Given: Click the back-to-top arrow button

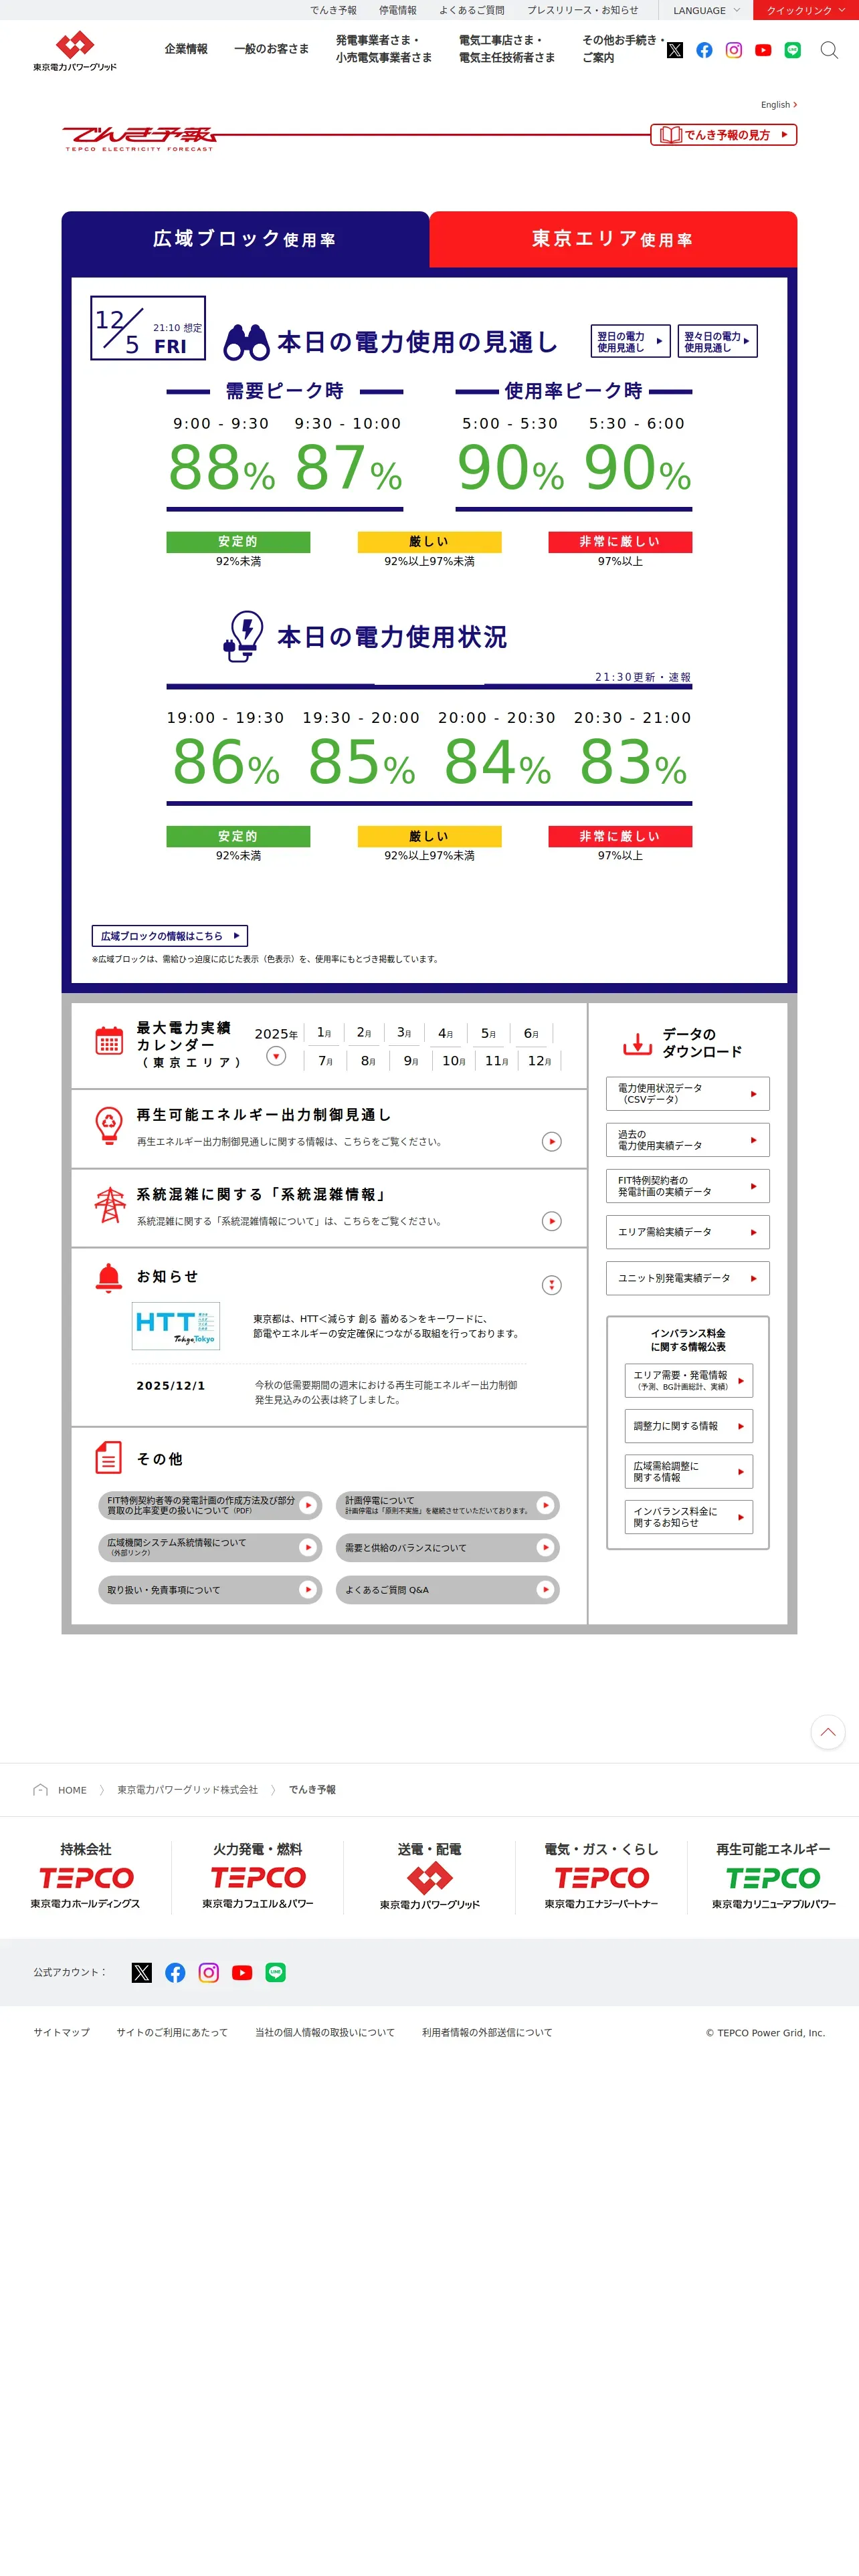Looking at the screenshot, I should (828, 1732).
